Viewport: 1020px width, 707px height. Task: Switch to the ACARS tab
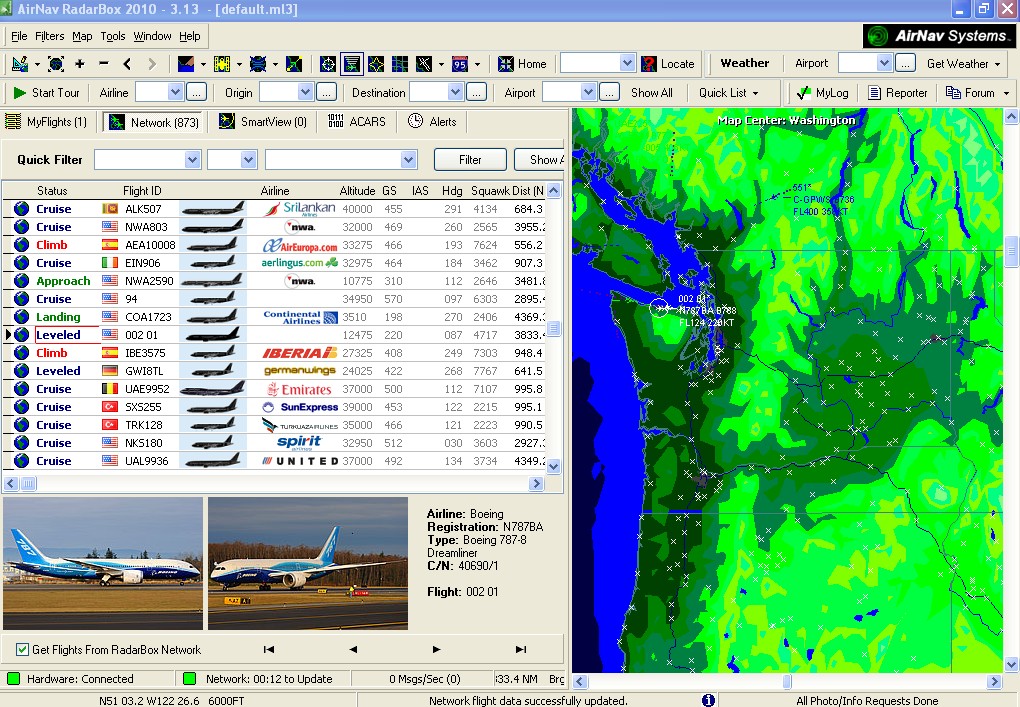pyautogui.click(x=356, y=122)
